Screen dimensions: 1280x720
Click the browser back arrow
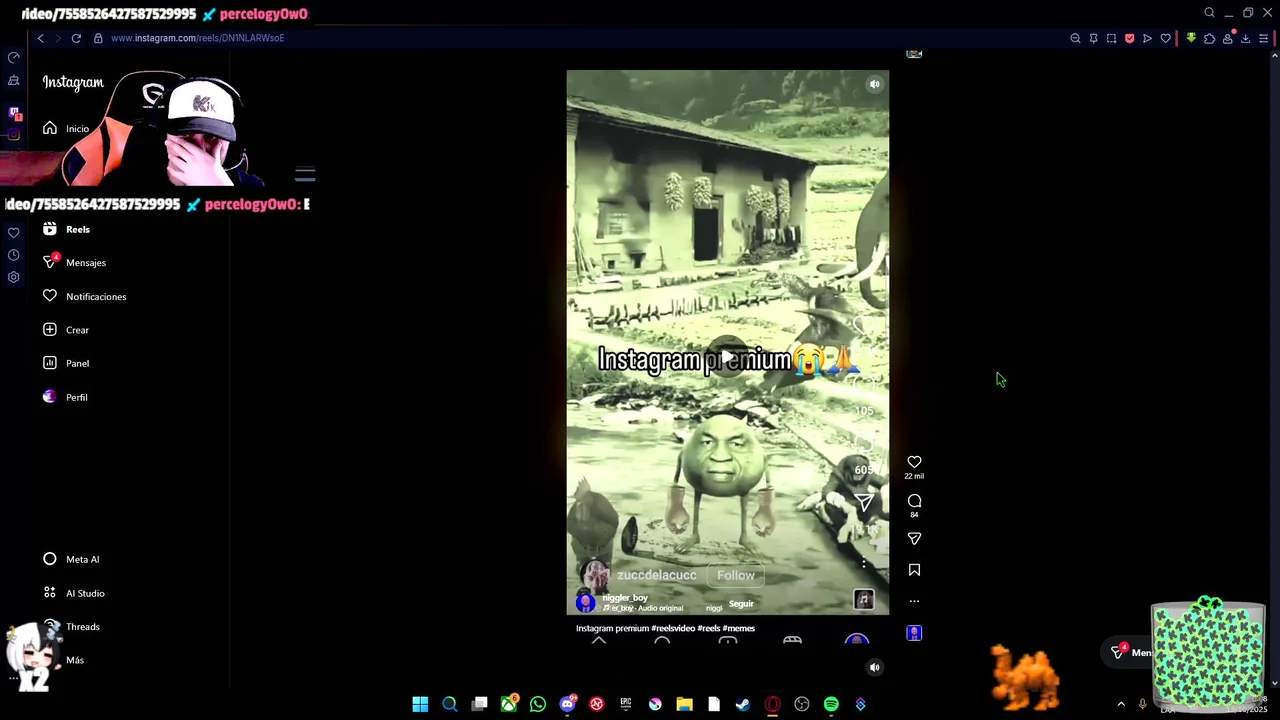pos(40,38)
